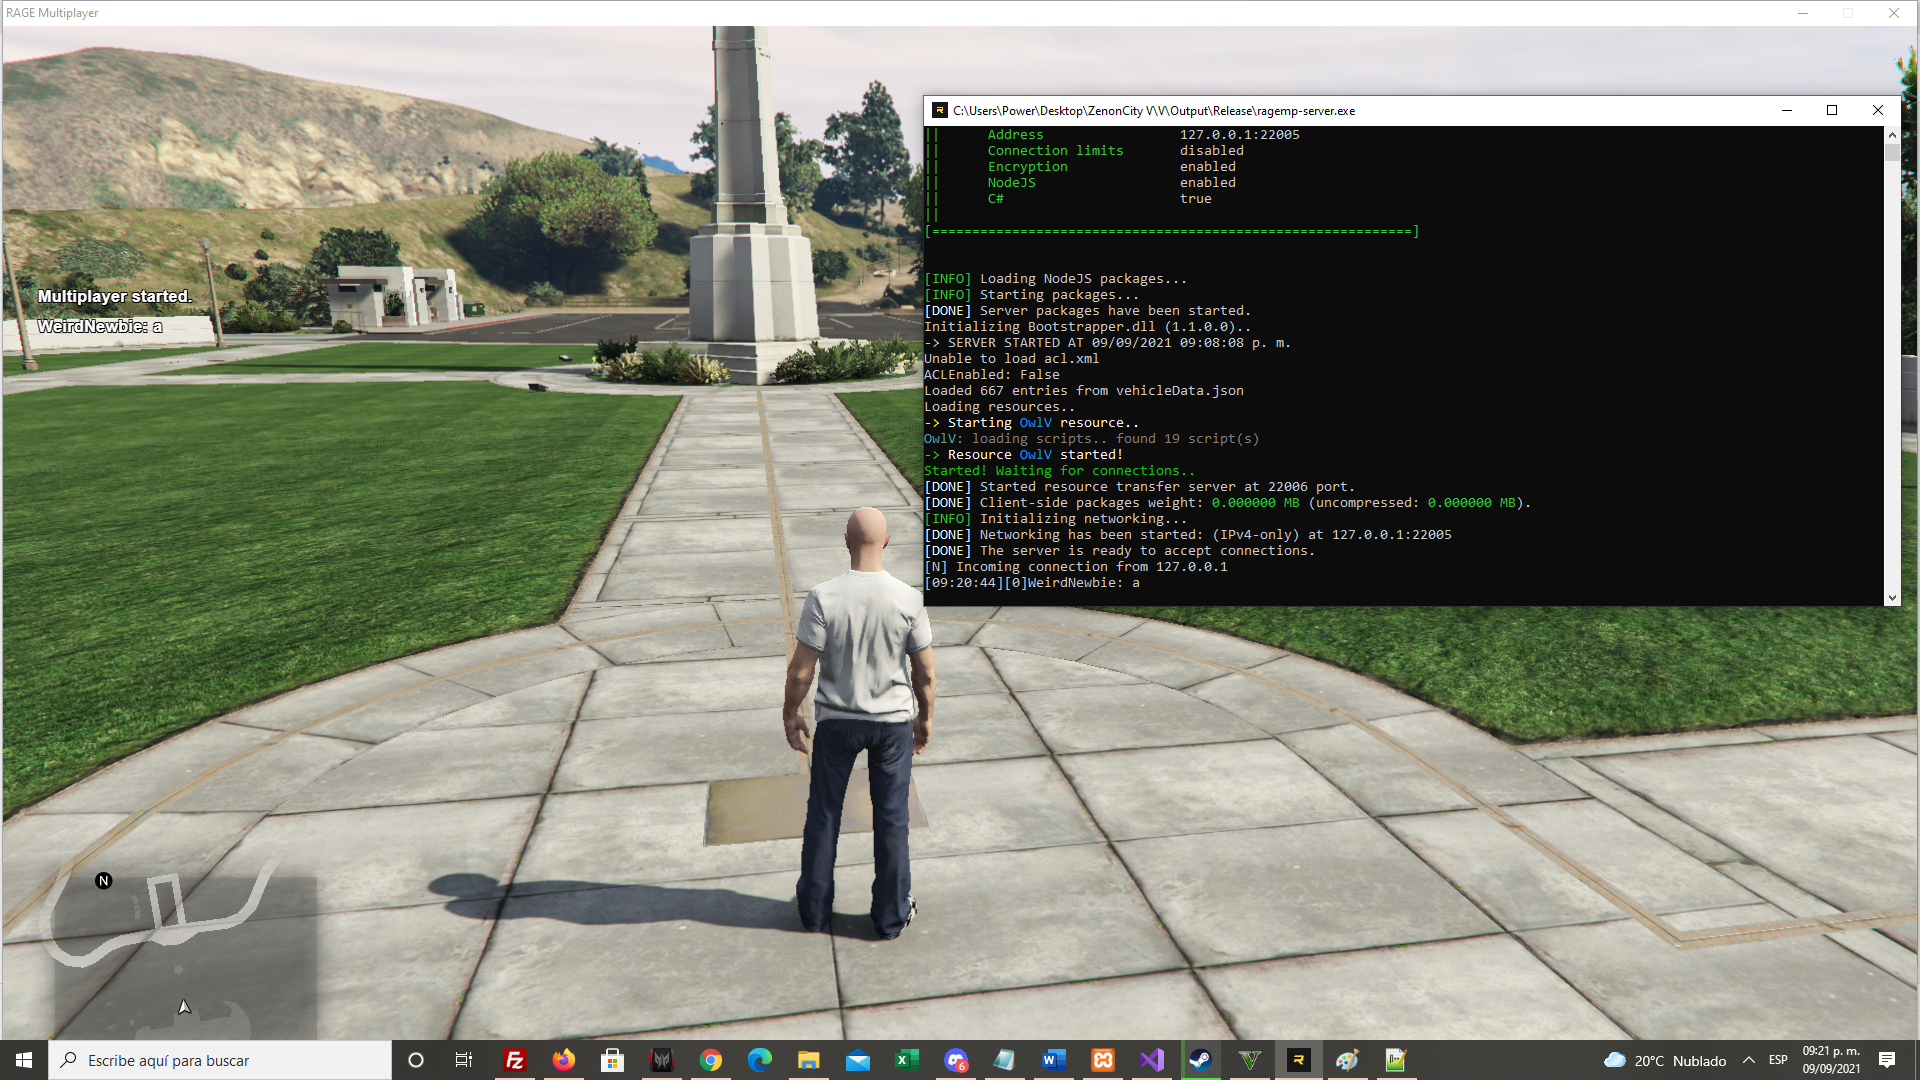The image size is (1920, 1080).
Task: Launch Discord from the taskbar
Action: click(x=955, y=1060)
